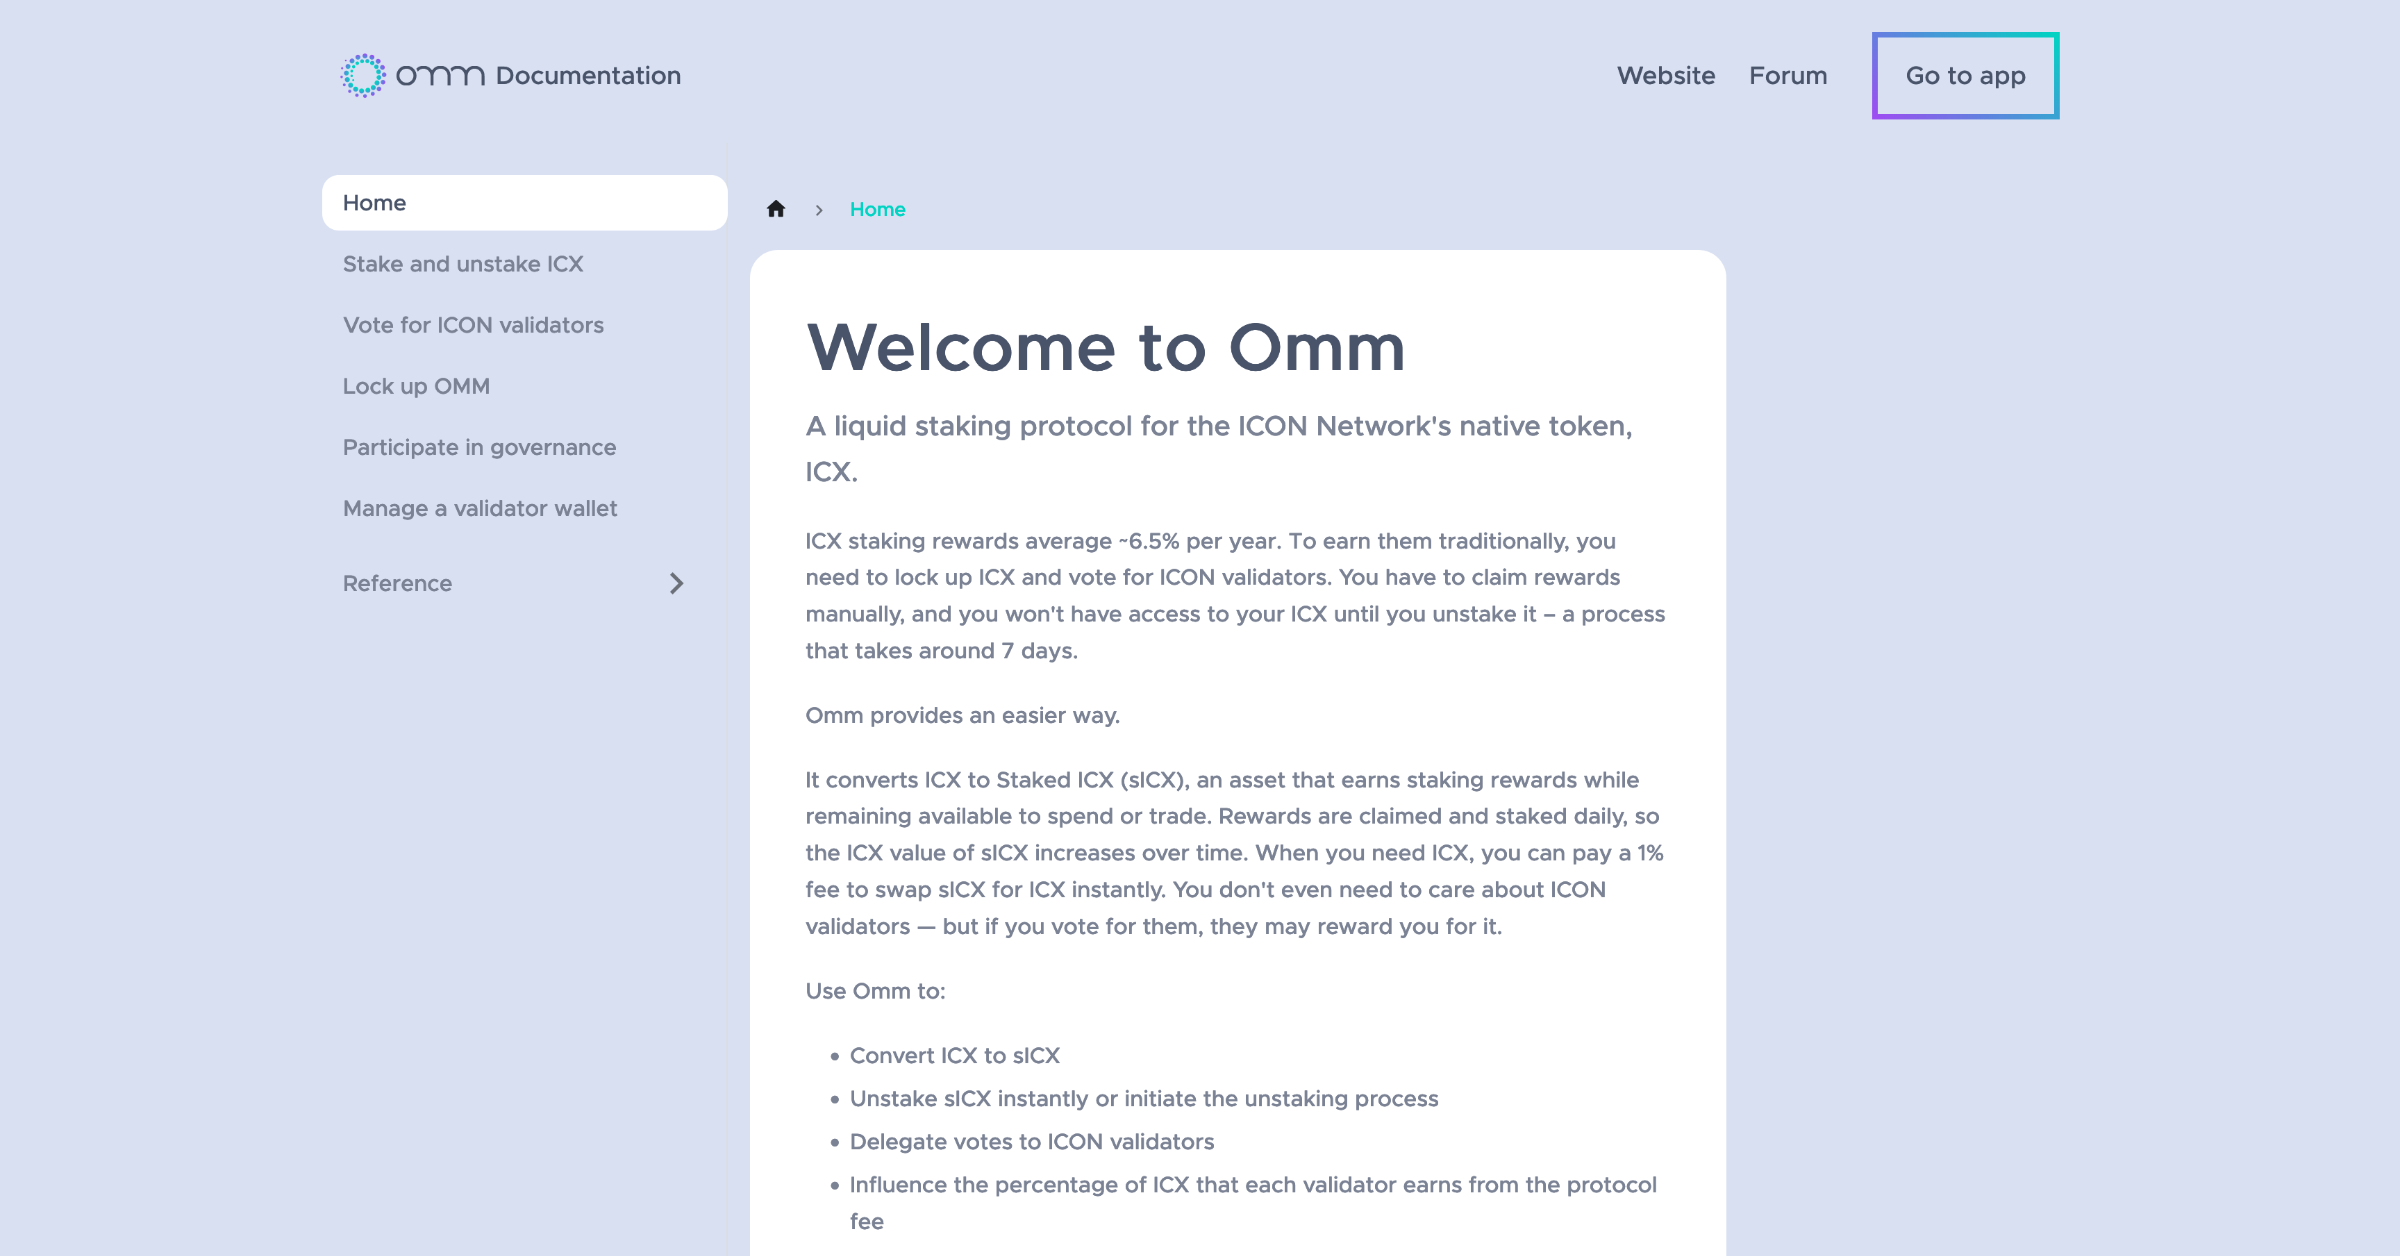
Task: Click the Reference sidebar entry
Action: pos(397,583)
